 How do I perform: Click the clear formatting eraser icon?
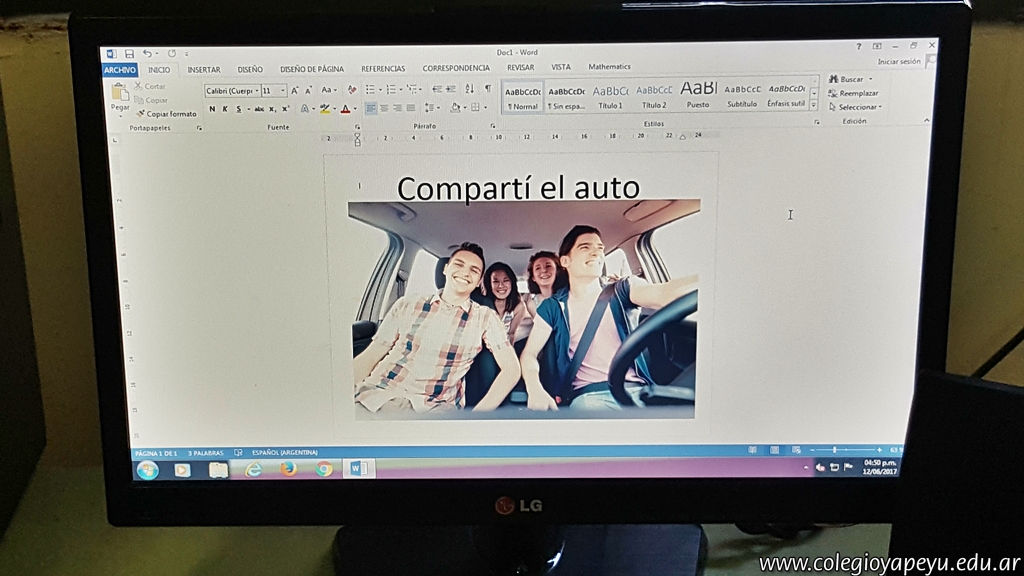(351, 90)
